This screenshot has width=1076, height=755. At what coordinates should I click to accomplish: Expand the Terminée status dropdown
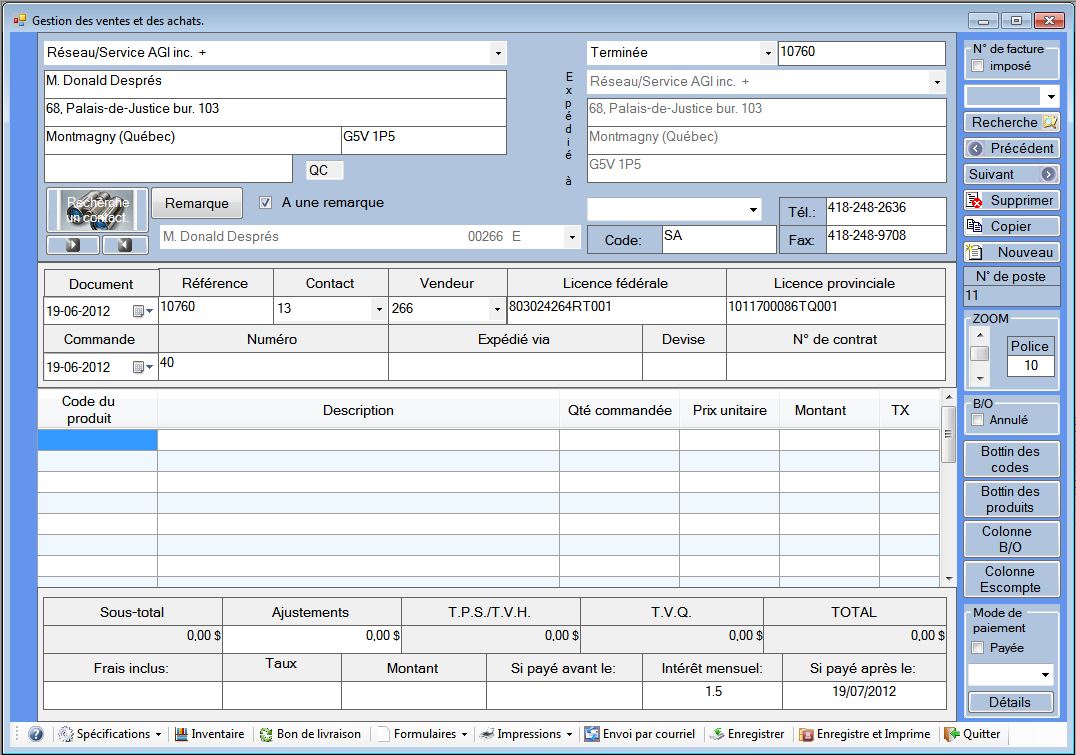coord(767,53)
